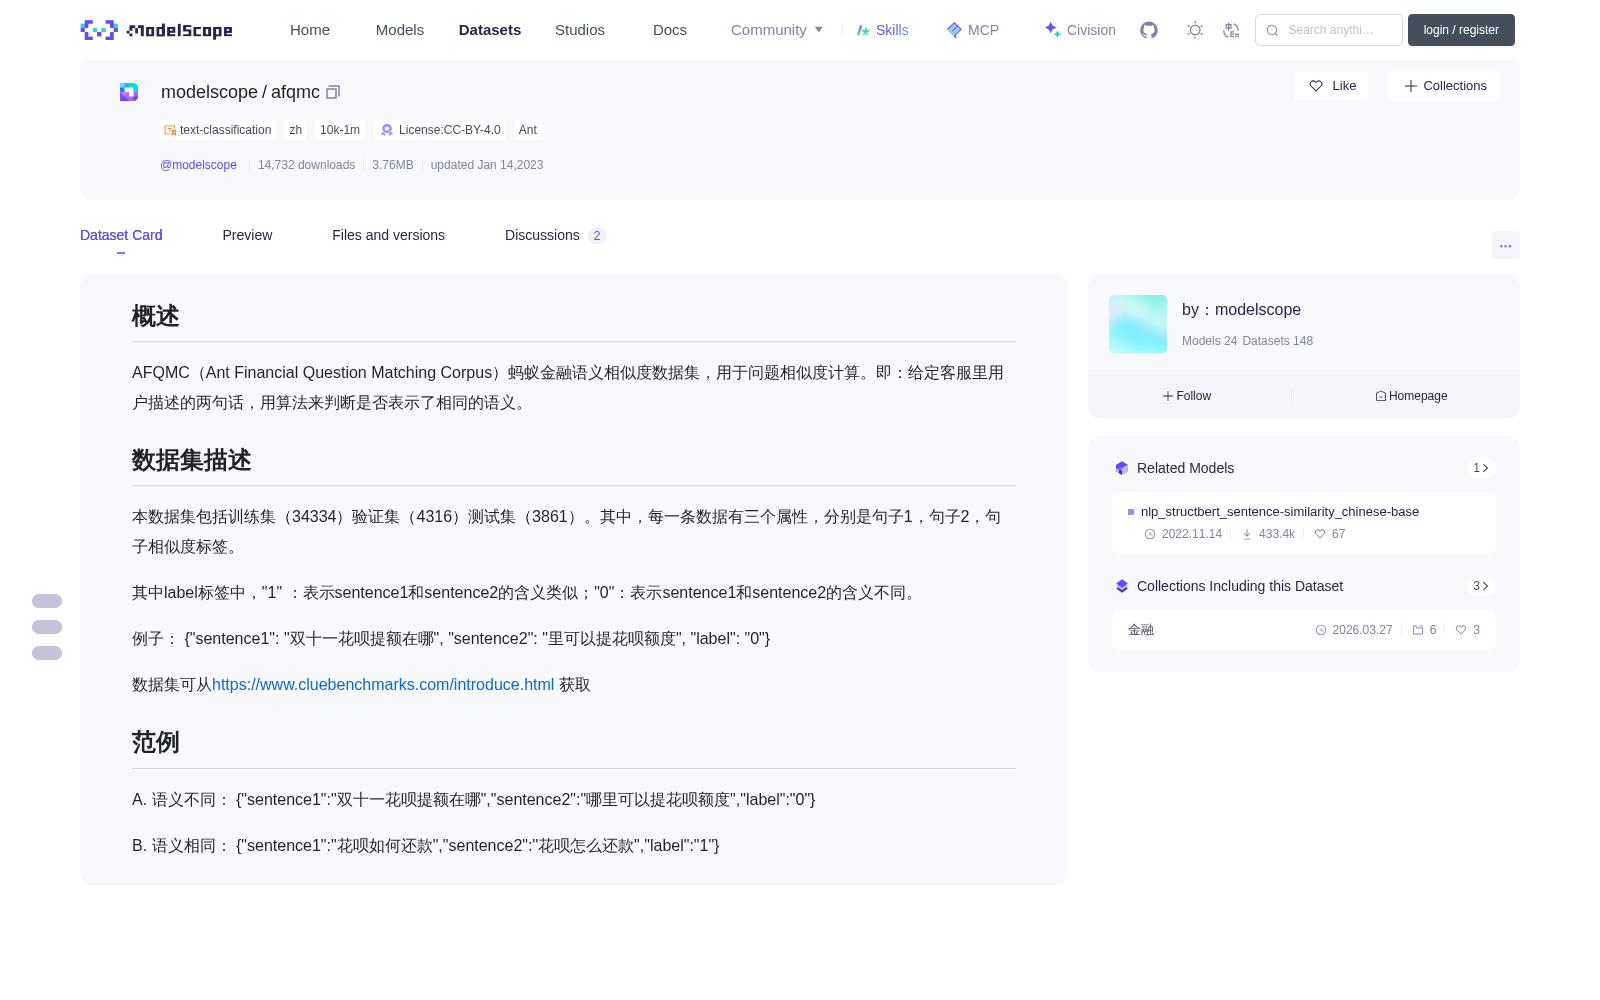
Task: Click the search magnifier icon
Action: click(x=1272, y=30)
